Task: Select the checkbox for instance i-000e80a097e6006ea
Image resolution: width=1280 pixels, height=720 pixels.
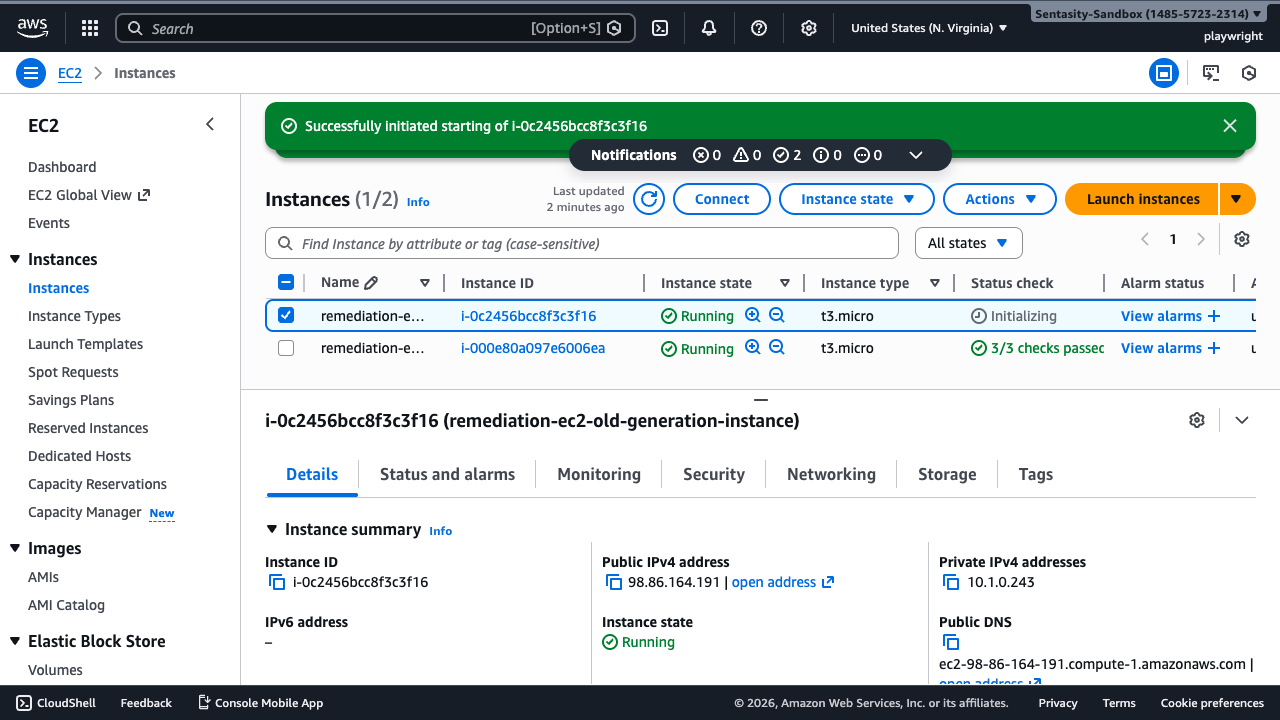Action: click(286, 348)
